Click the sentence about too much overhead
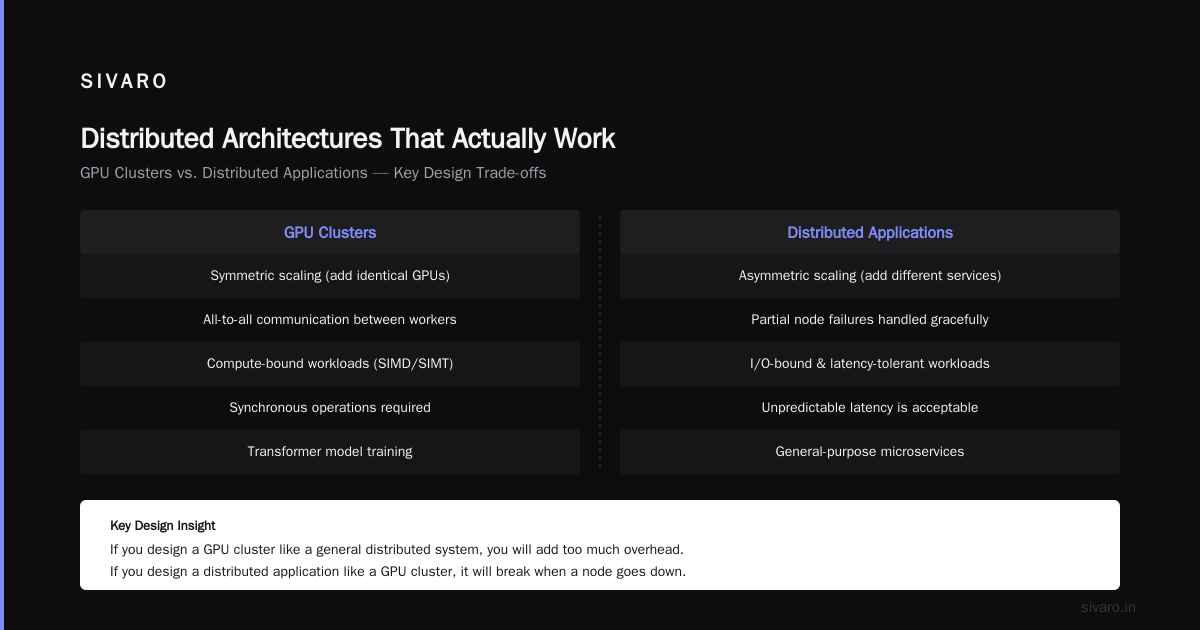Image resolution: width=1200 pixels, height=630 pixels. [397, 550]
